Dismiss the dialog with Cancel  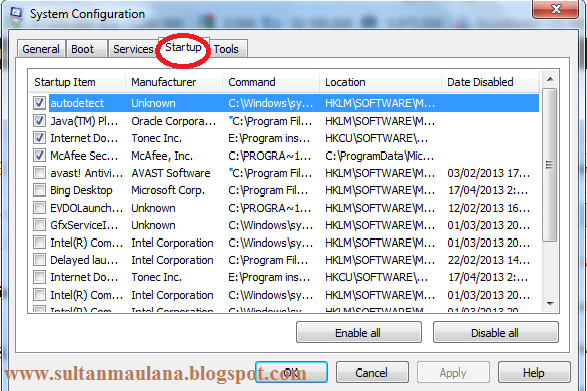tap(372, 372)
